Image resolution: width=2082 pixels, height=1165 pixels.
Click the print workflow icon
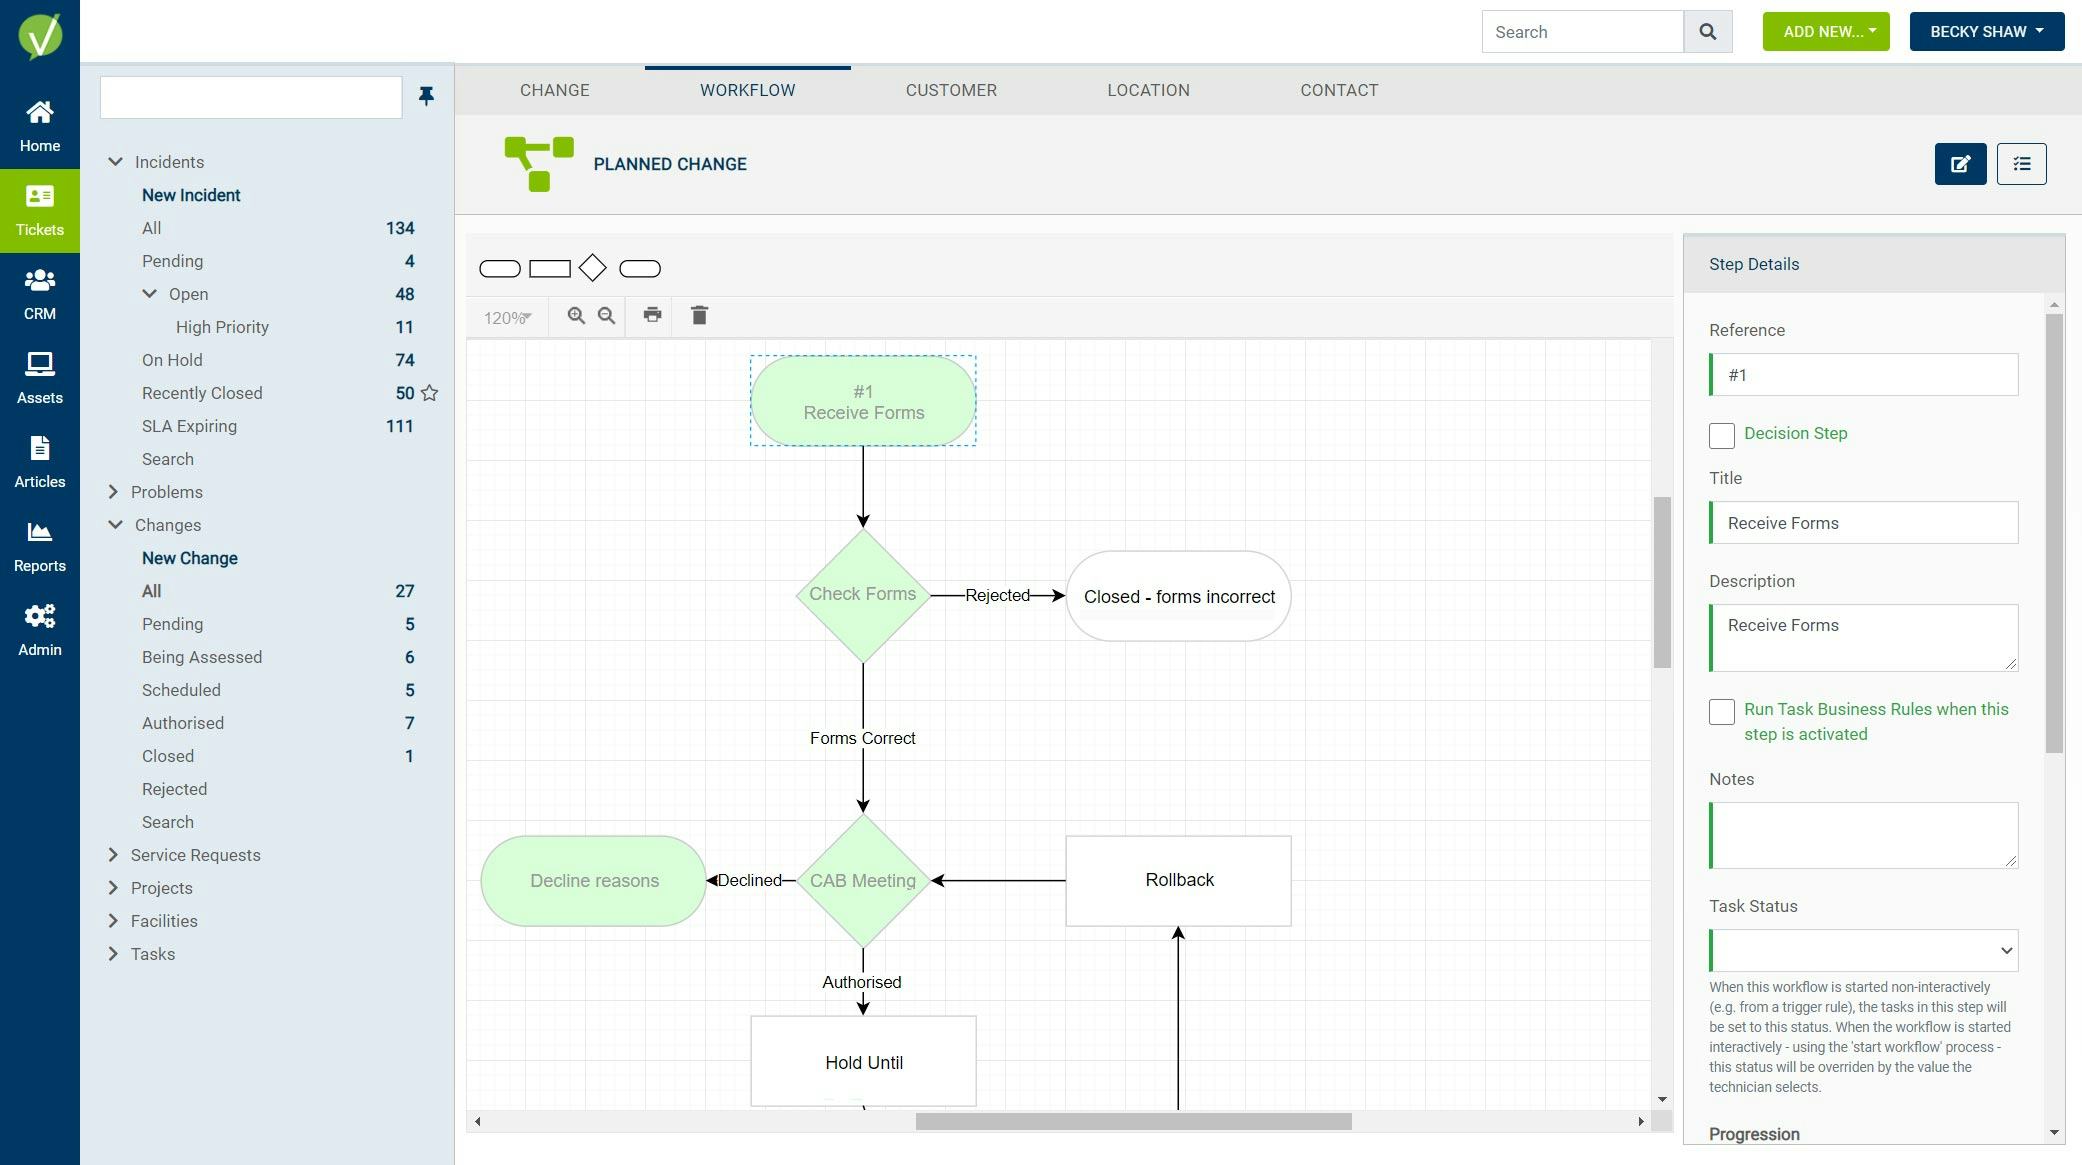click(x=652, y=316)
